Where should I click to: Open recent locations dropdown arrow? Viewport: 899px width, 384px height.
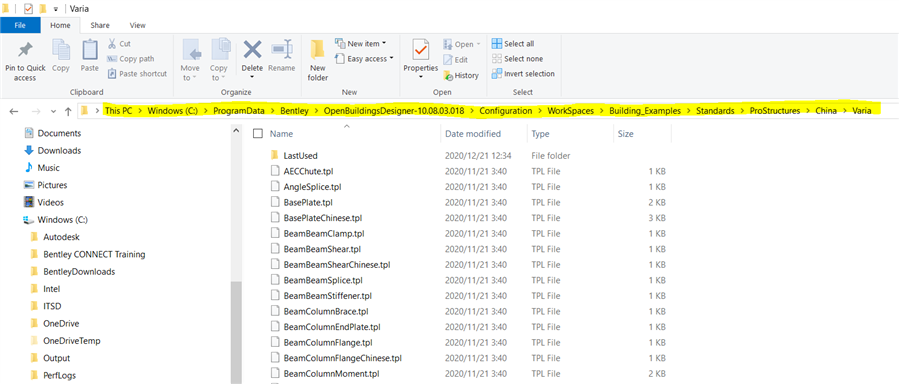(x=53, y=111)
